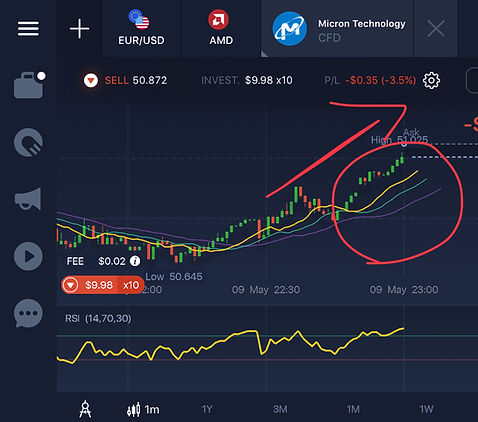The image size is (478, 422).
Task: Open the megaphone news icon
Action: click(28, 199)
